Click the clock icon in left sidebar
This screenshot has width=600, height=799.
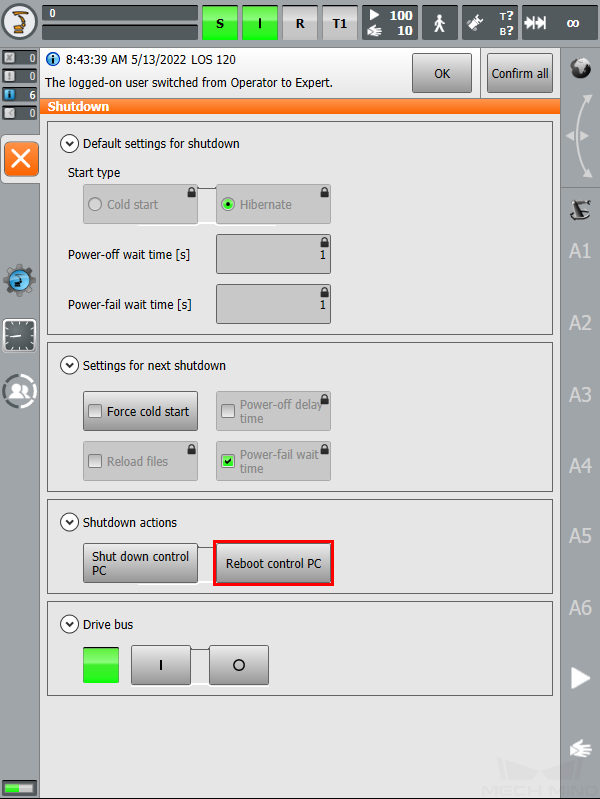[x=19, y=336]
